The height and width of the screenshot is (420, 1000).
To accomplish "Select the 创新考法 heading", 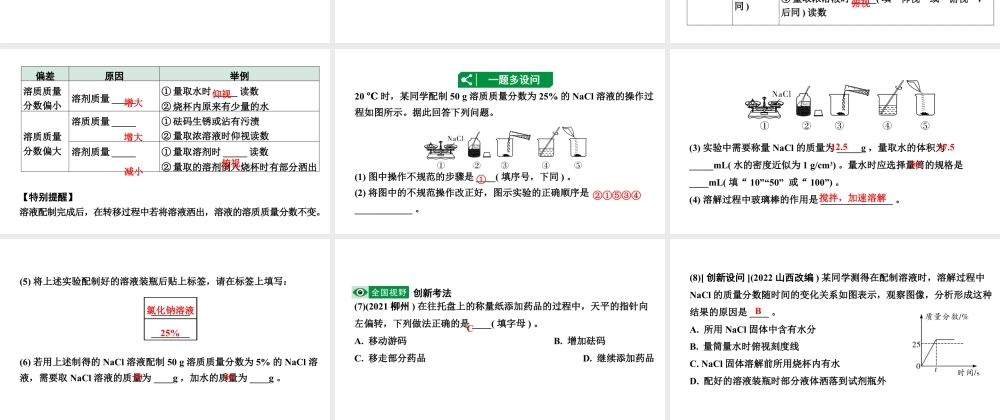I will 432,293.
